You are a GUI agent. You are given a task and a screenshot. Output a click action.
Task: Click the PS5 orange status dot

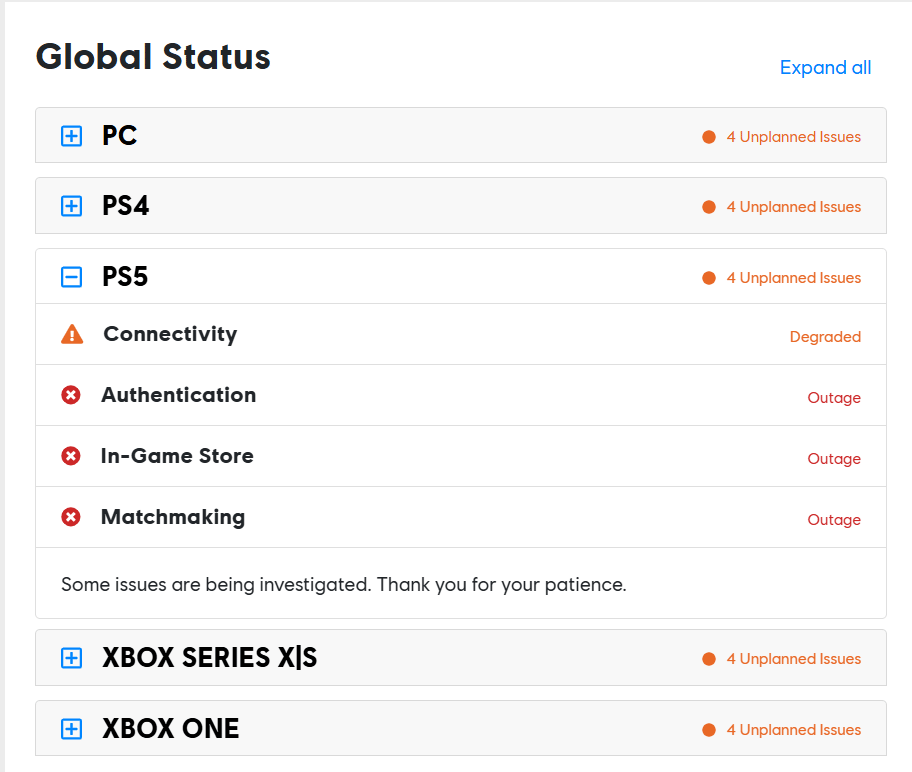[709, 278]
